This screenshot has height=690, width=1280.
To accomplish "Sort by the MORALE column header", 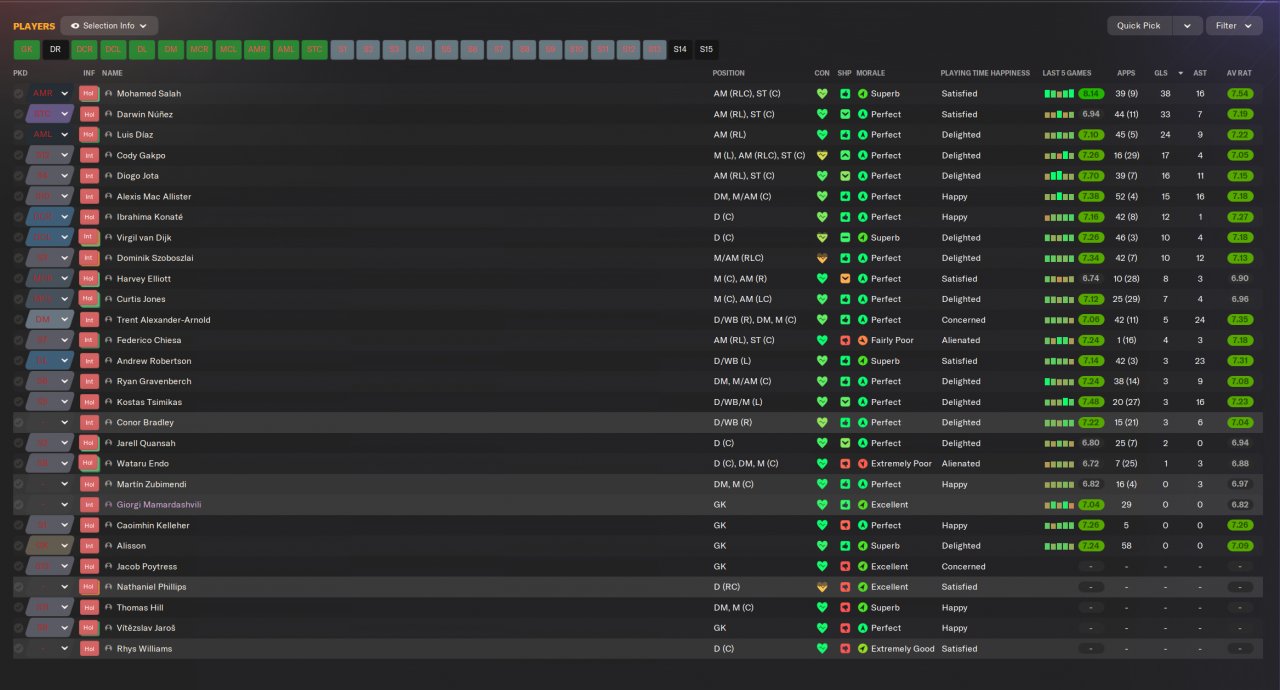I will coord(871,73).
